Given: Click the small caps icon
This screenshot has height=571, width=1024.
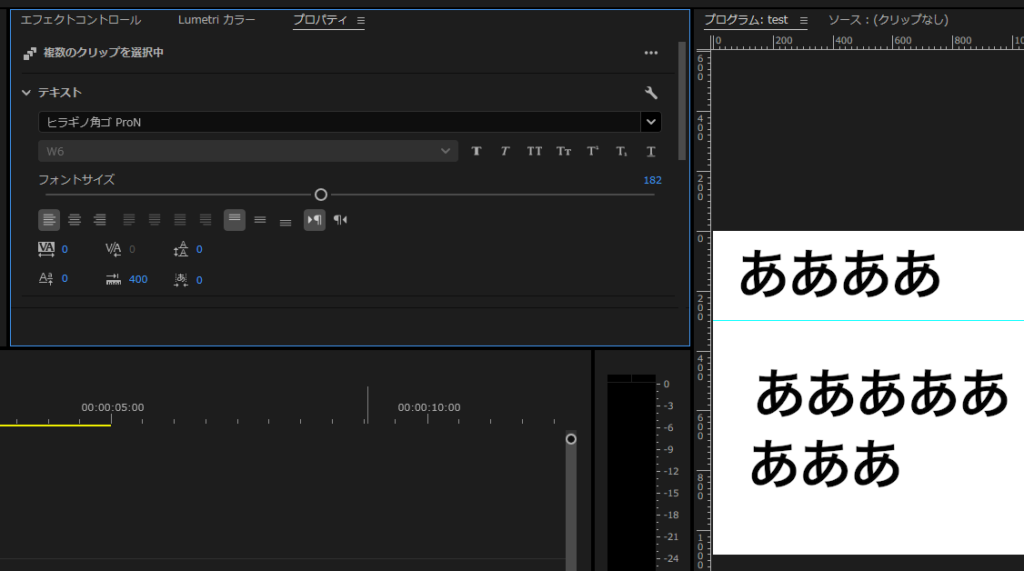Looking at the screenshot, I should click(x=564, y=151).
